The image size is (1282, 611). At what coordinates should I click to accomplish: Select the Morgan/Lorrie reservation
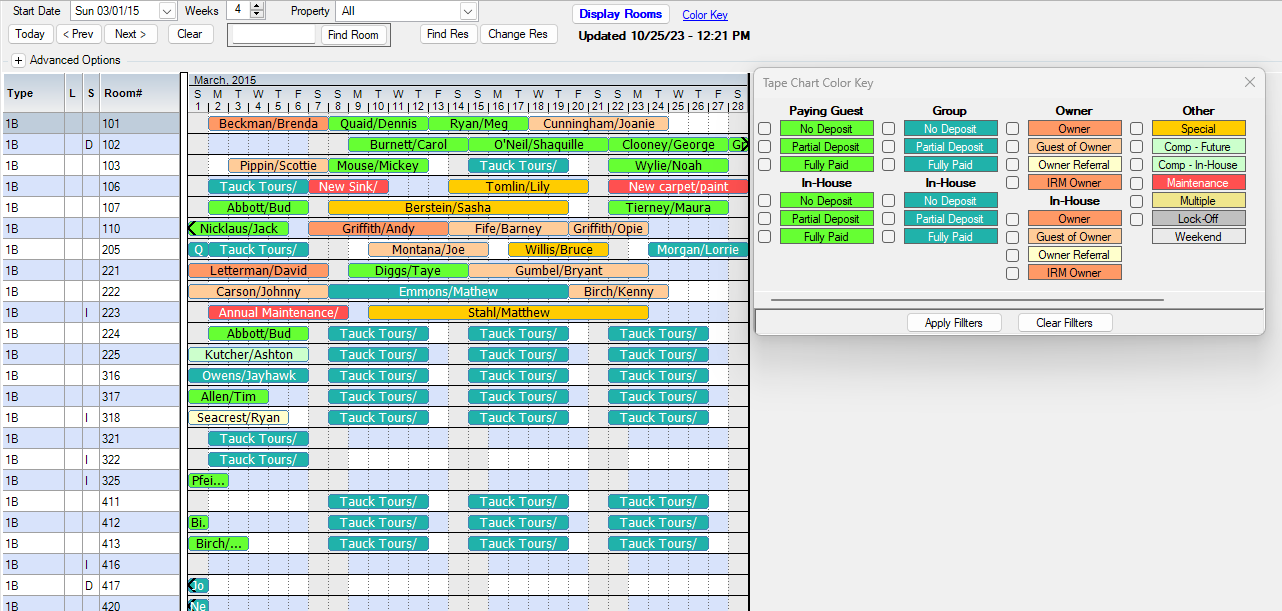pos(698,250)
